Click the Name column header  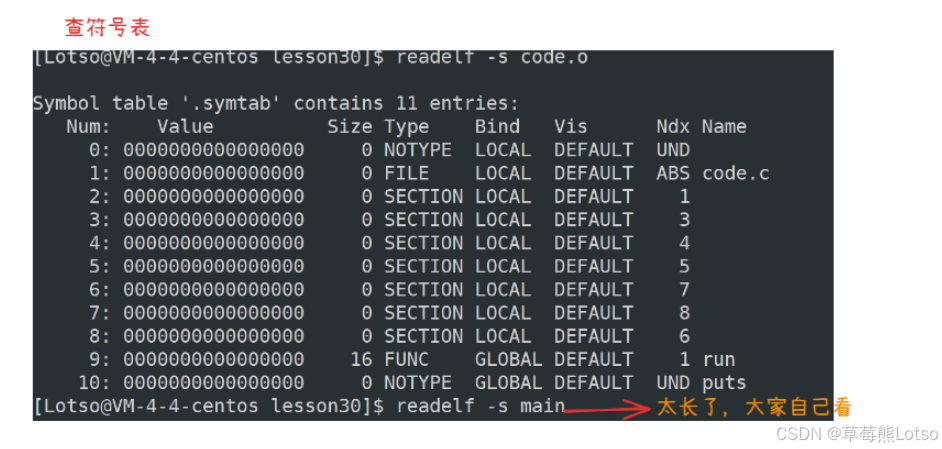pos(724,127)
